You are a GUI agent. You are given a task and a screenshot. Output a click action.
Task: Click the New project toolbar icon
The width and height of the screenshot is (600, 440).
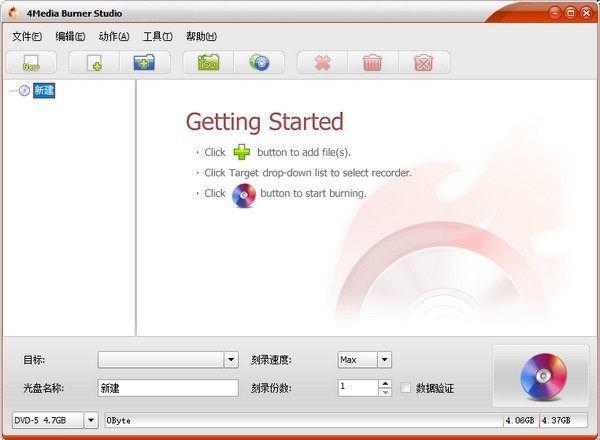pyautogui.click(x=31, y=63)
